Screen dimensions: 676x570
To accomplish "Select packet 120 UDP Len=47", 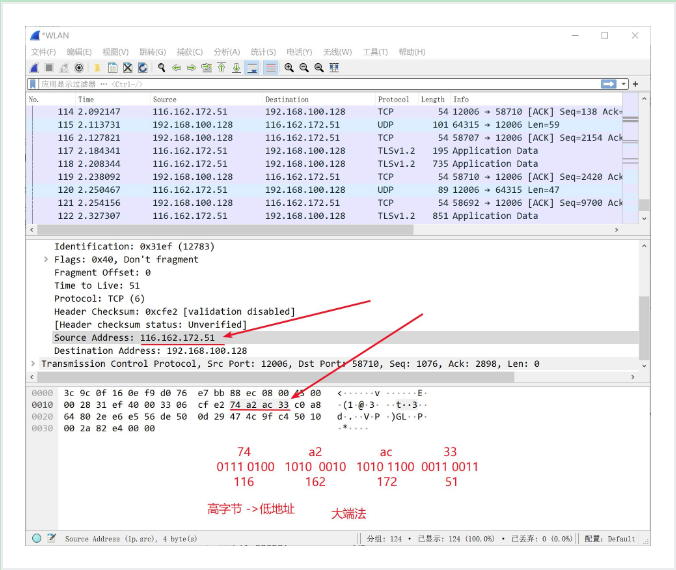I will [325, 190].
